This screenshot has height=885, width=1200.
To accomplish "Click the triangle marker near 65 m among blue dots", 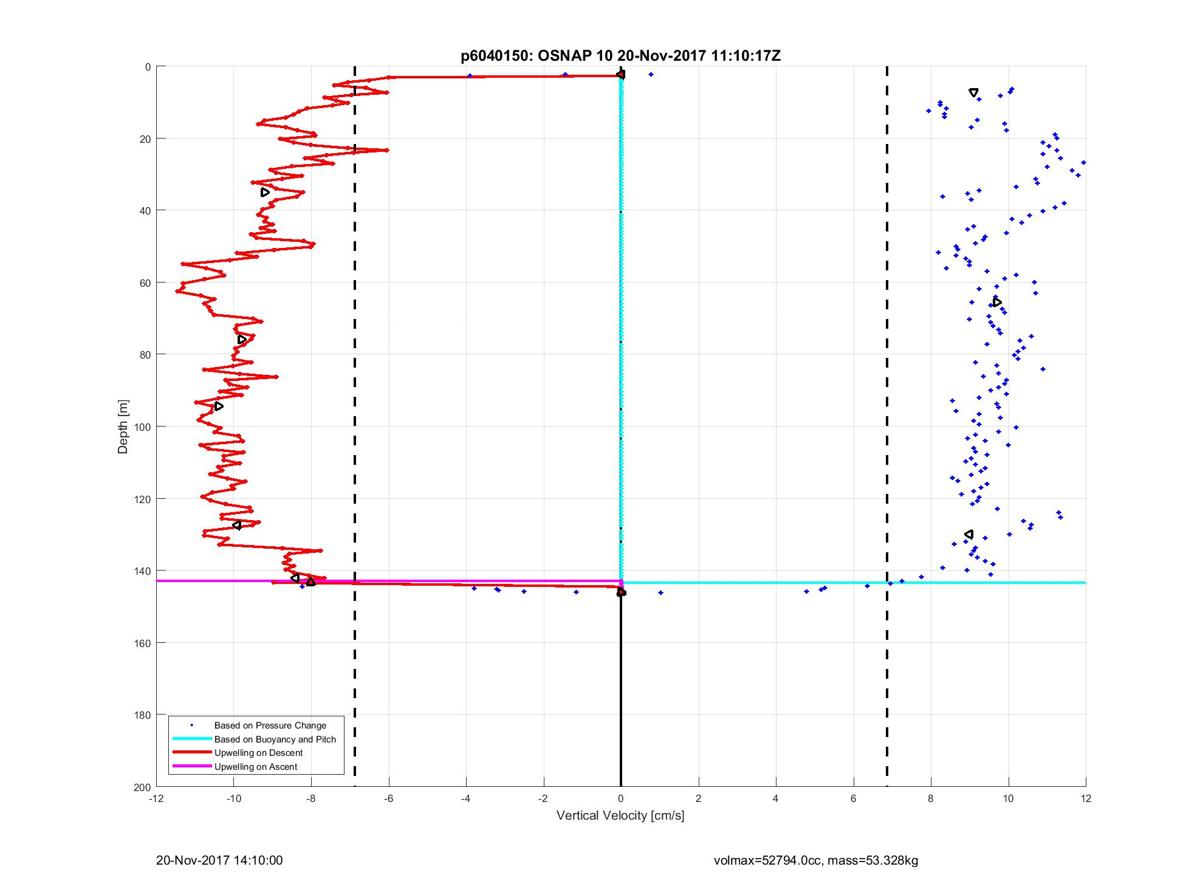I will click(x=997, y=302).
